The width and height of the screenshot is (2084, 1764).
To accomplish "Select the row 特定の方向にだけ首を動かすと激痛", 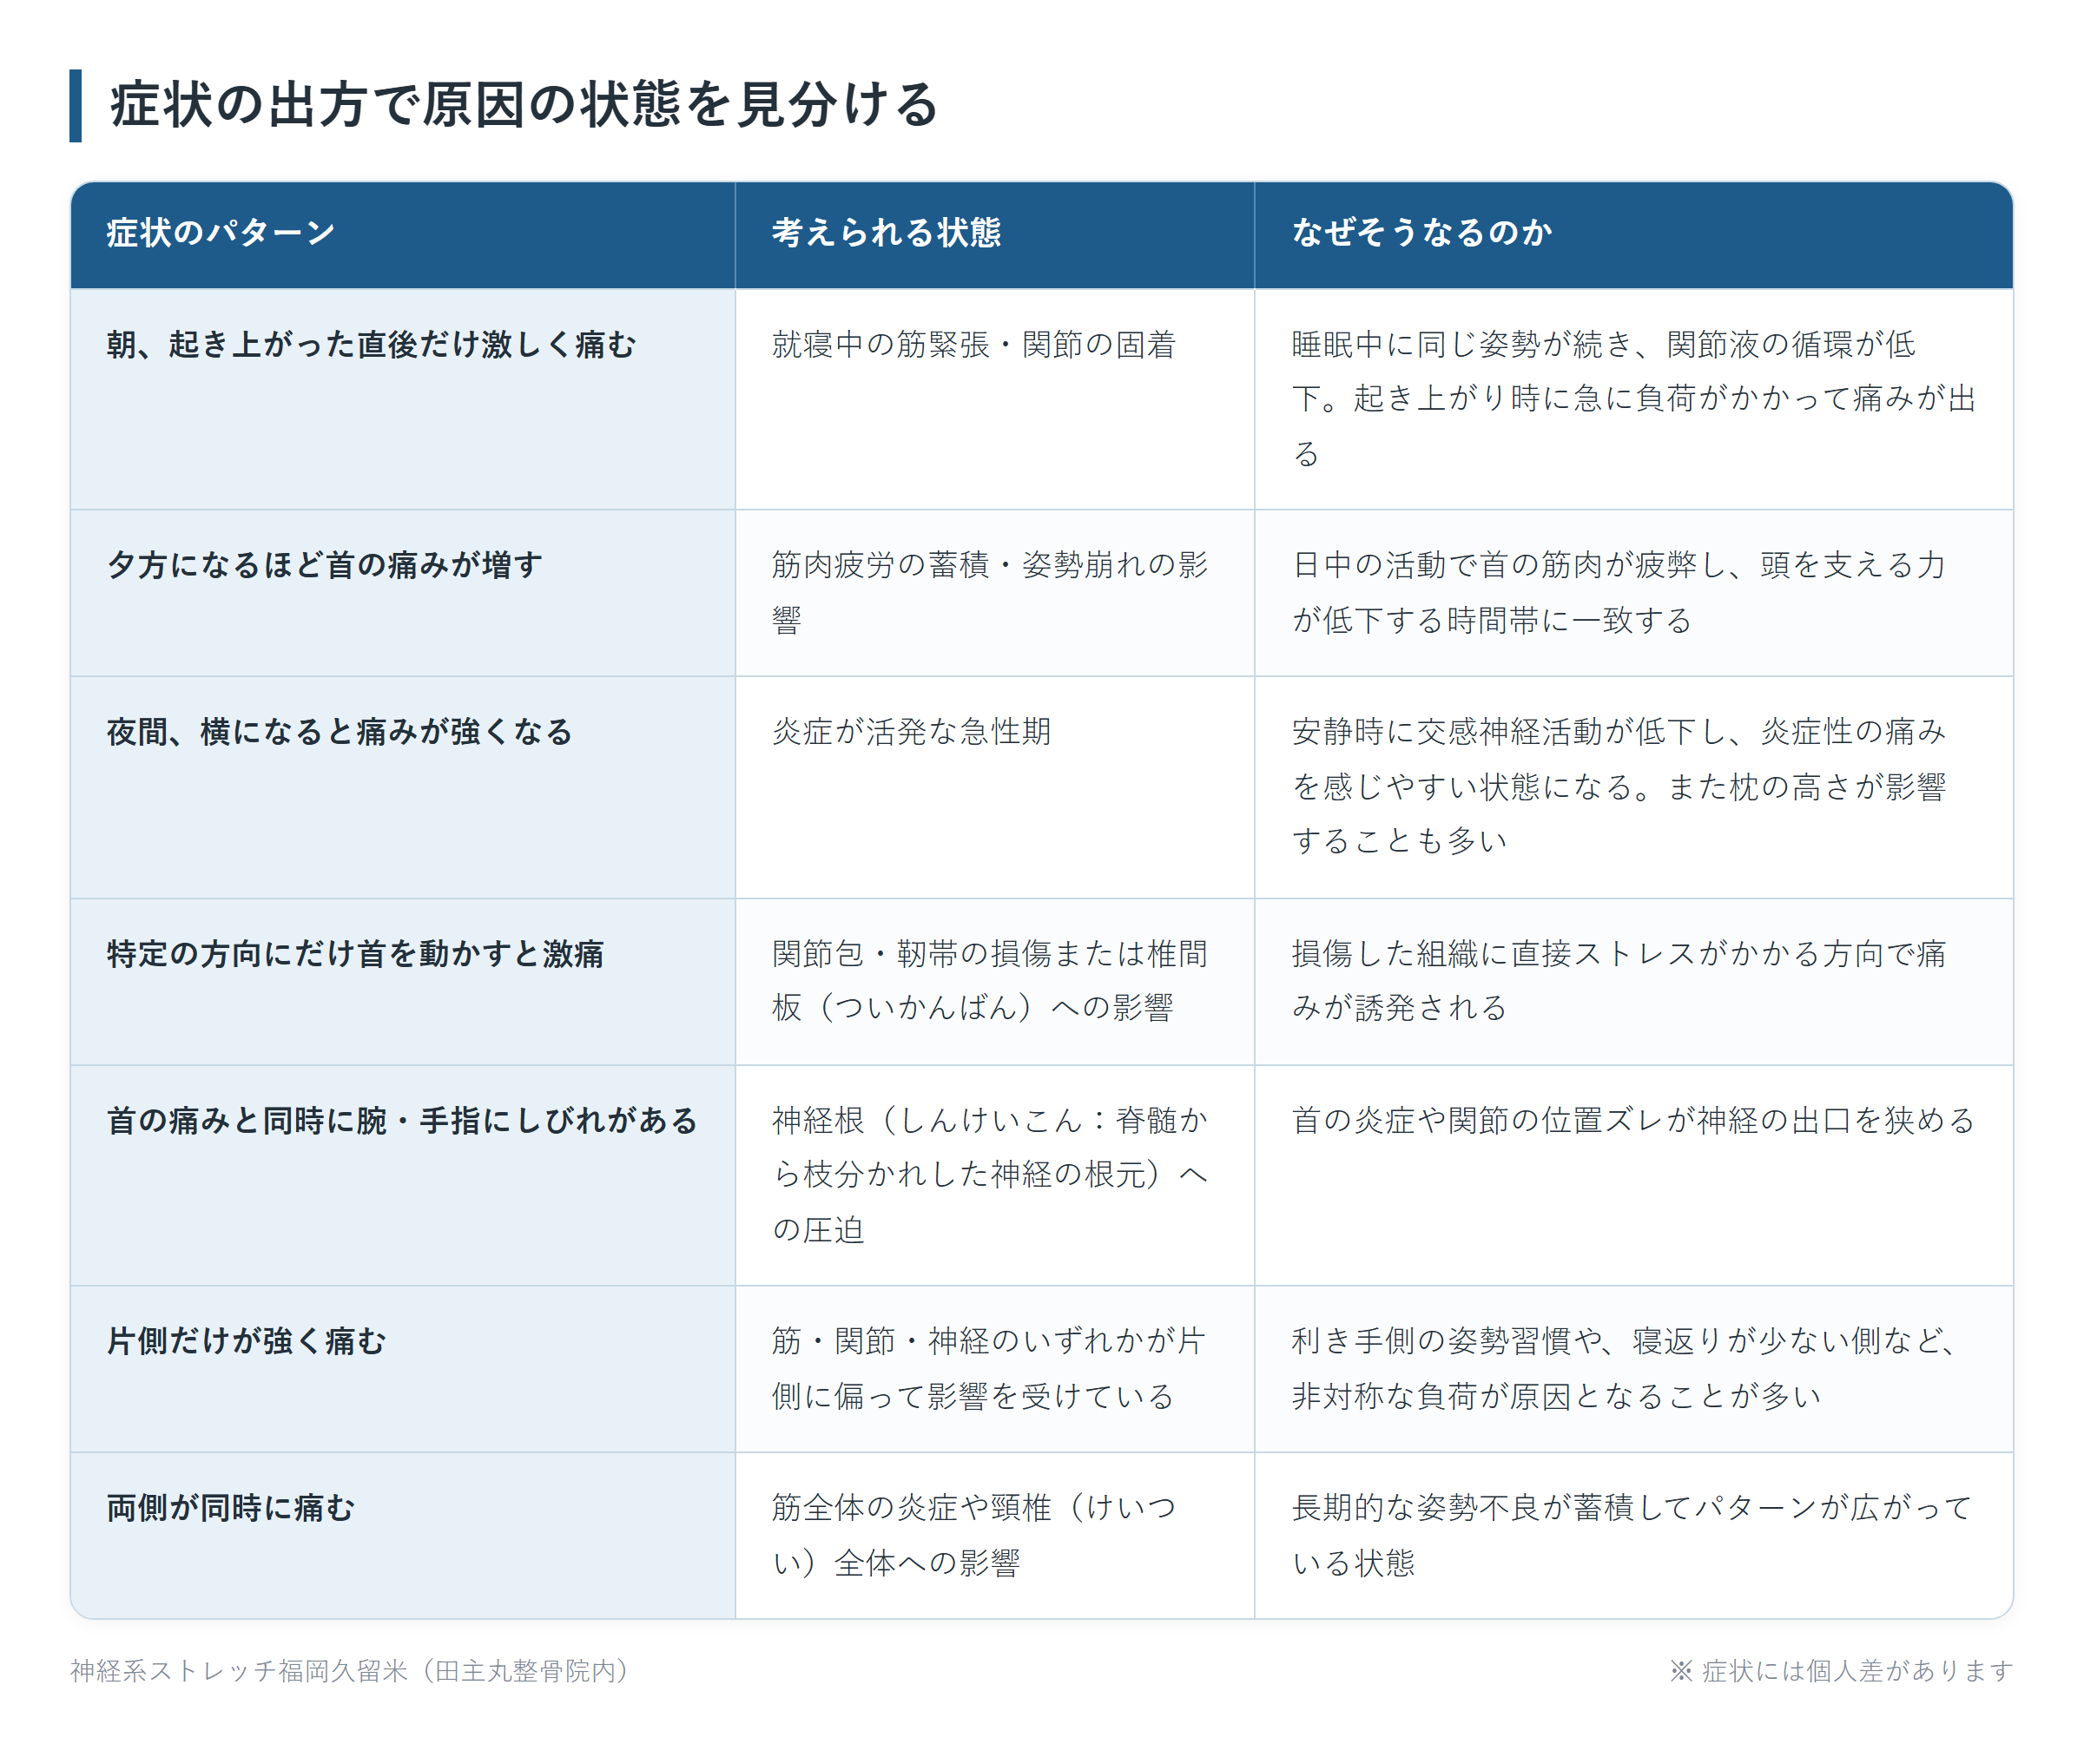I will [1041, 981].
